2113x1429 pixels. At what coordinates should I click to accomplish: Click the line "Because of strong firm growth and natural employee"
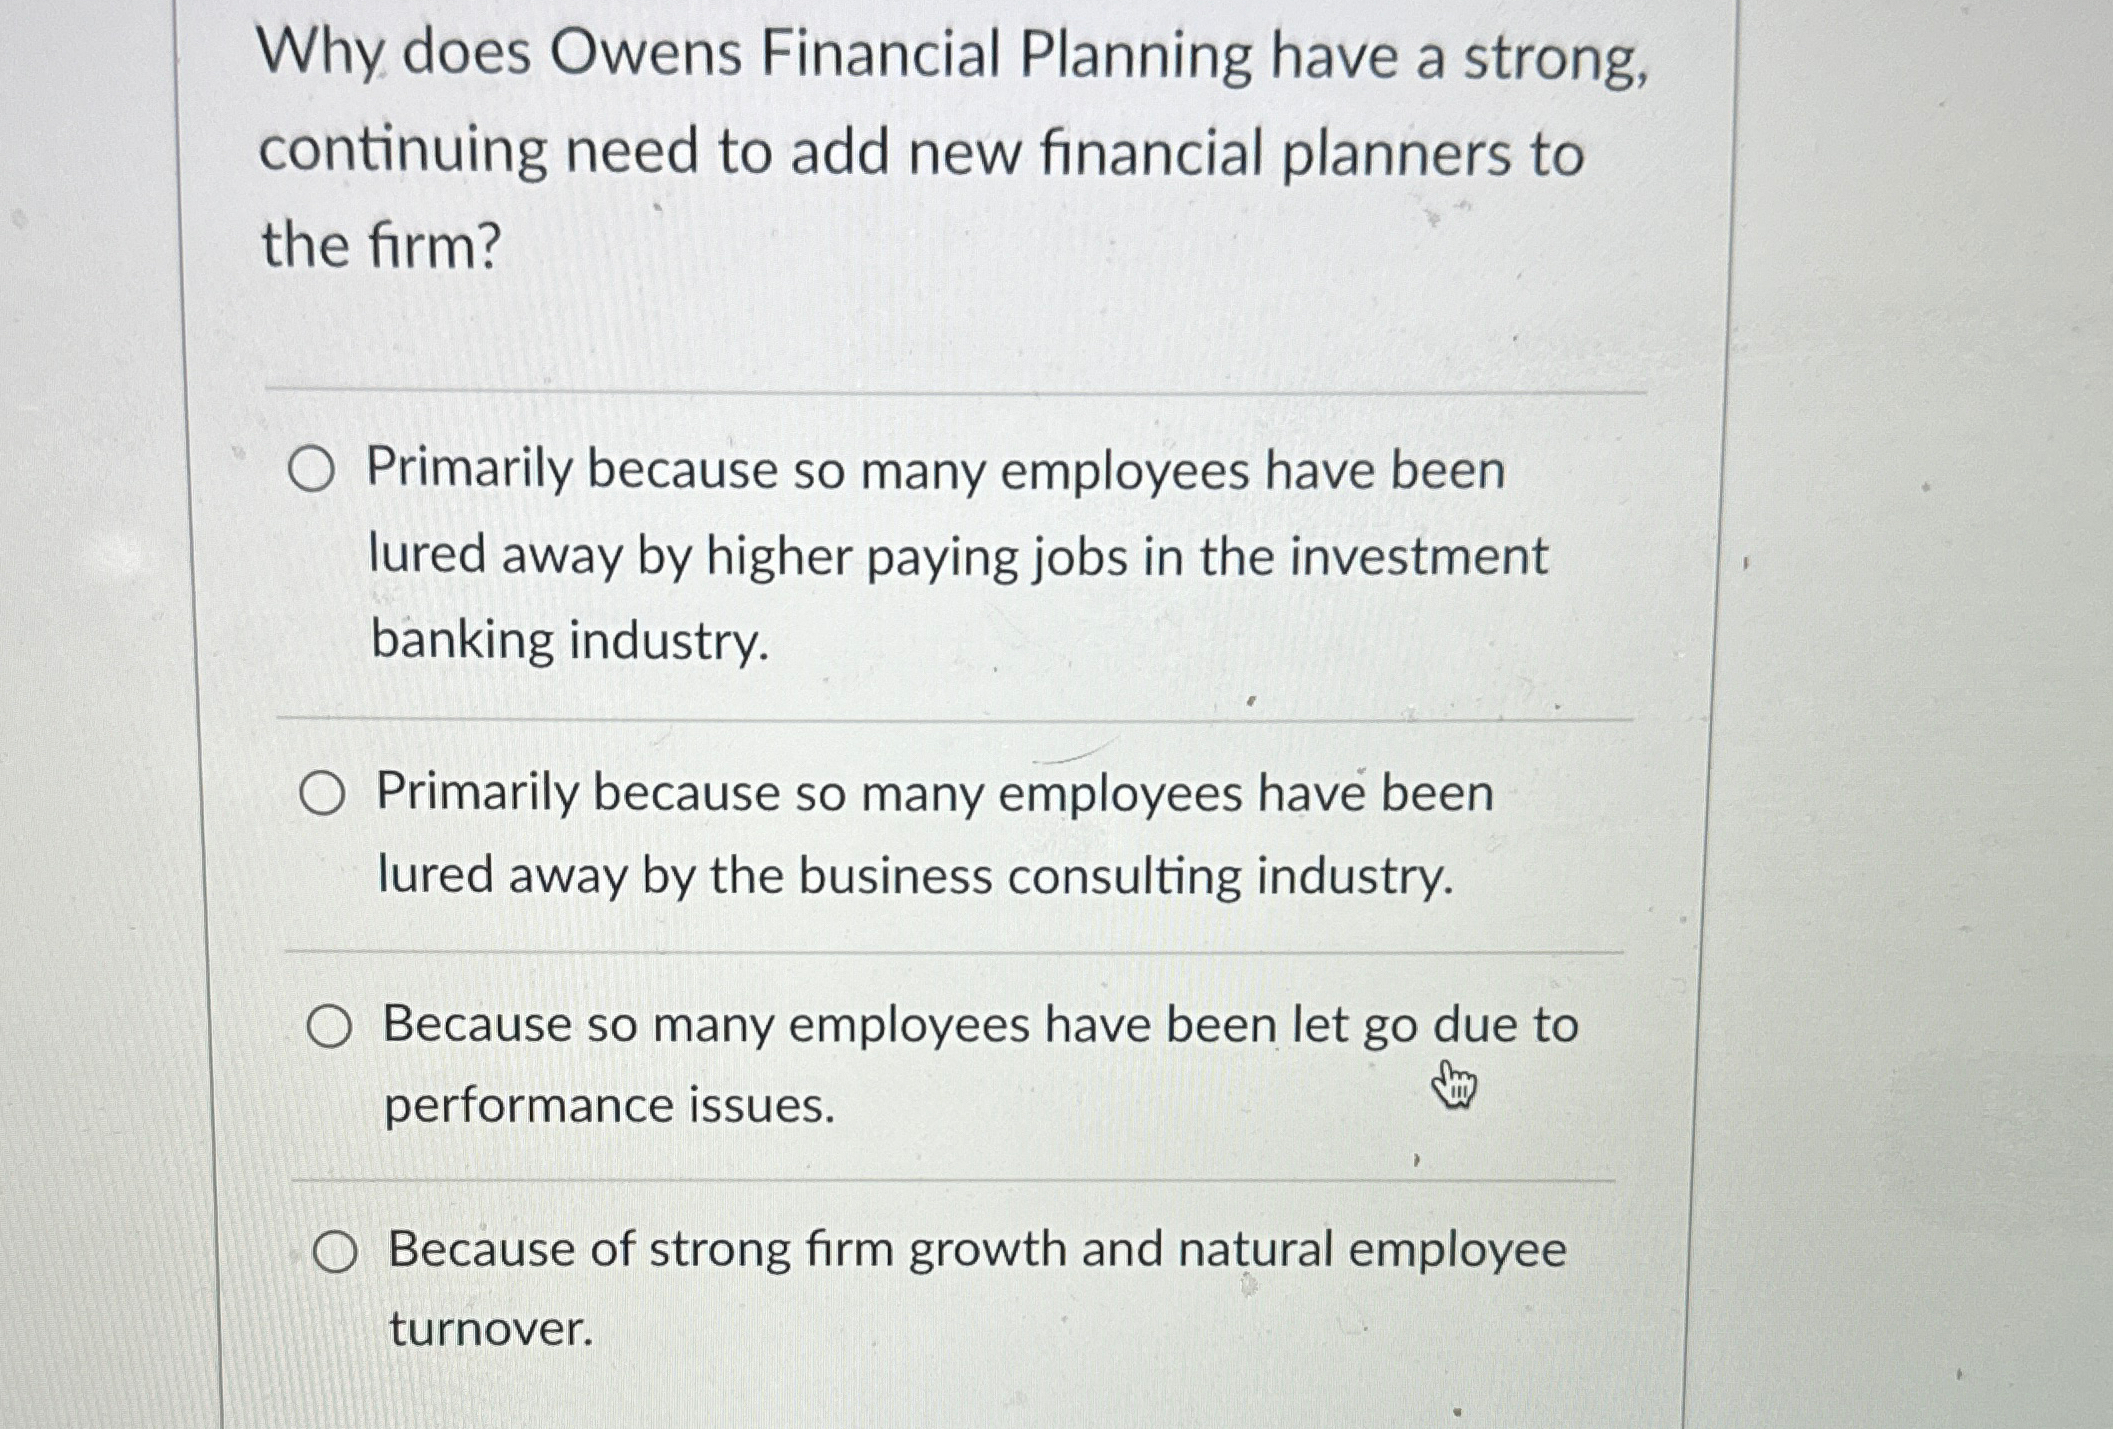click(x=977, y=1250)
